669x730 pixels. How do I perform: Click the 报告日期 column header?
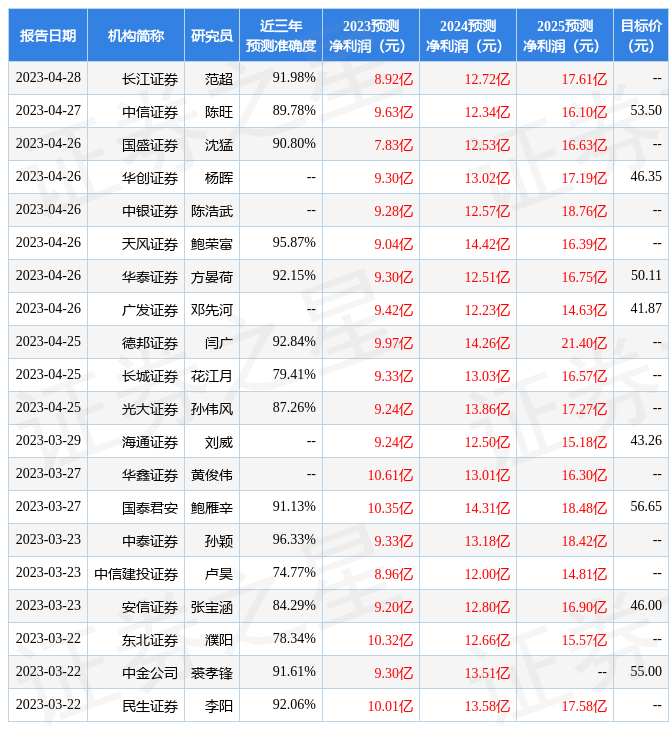48,35
